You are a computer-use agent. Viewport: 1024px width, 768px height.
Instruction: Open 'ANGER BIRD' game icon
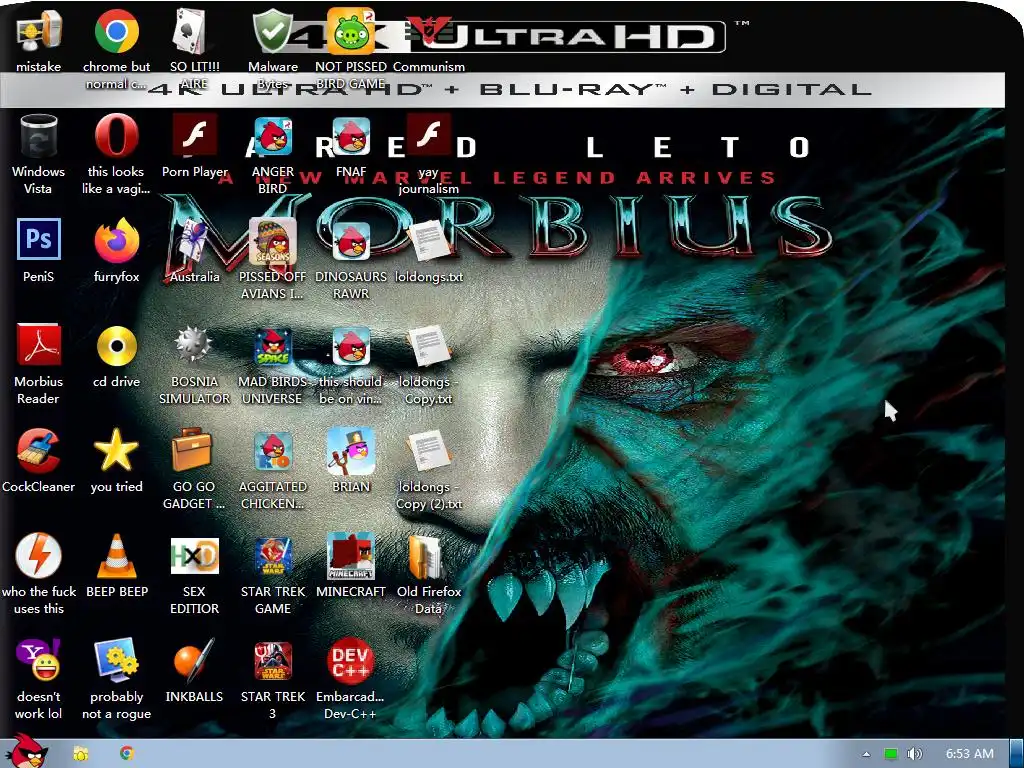tap(272, 136)
